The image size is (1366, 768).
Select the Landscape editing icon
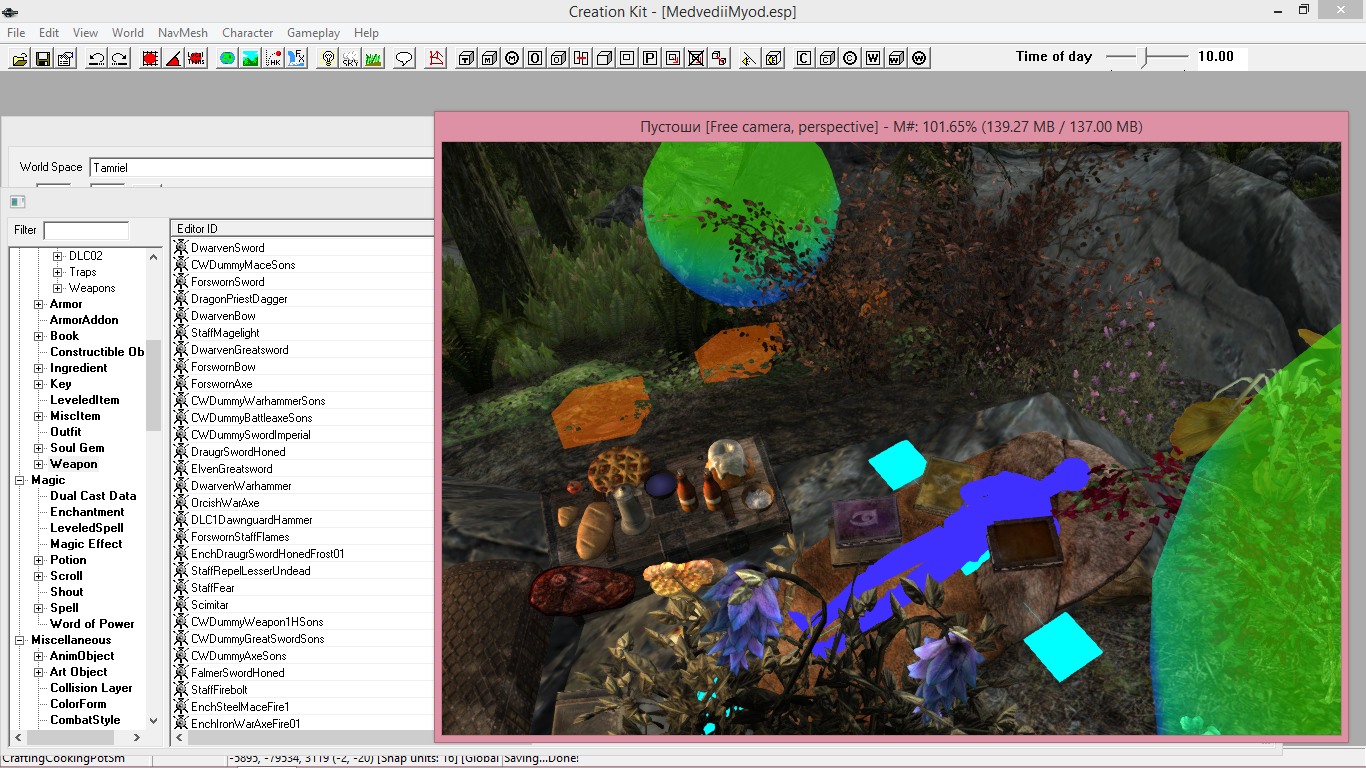click(x=250, y=59)
